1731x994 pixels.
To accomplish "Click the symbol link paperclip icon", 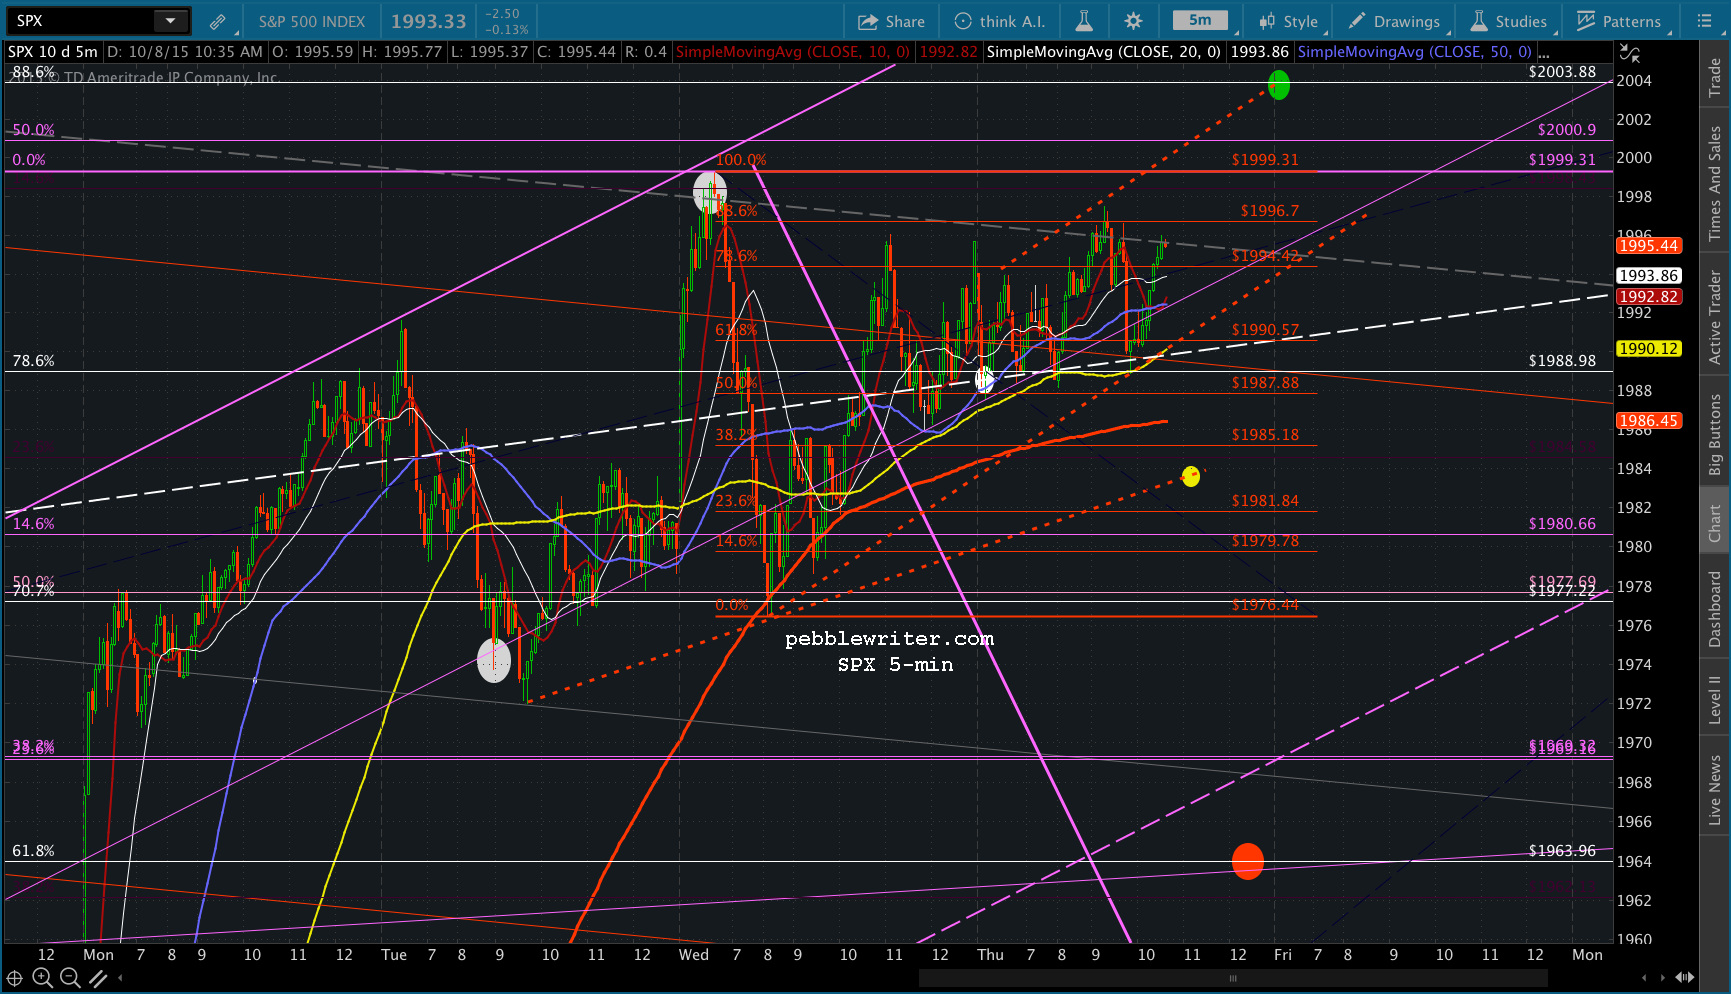I will (217, 21).
